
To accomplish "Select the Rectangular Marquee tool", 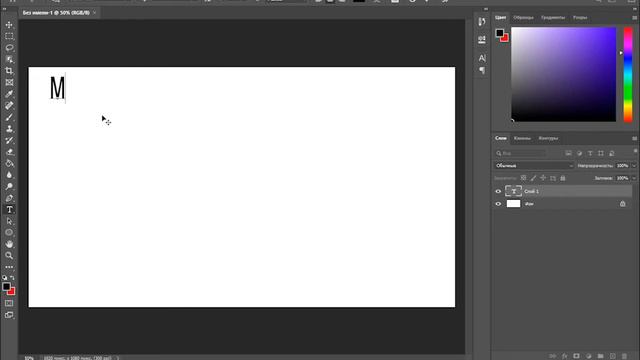I will pyautogui.click(x=9, y=36).
